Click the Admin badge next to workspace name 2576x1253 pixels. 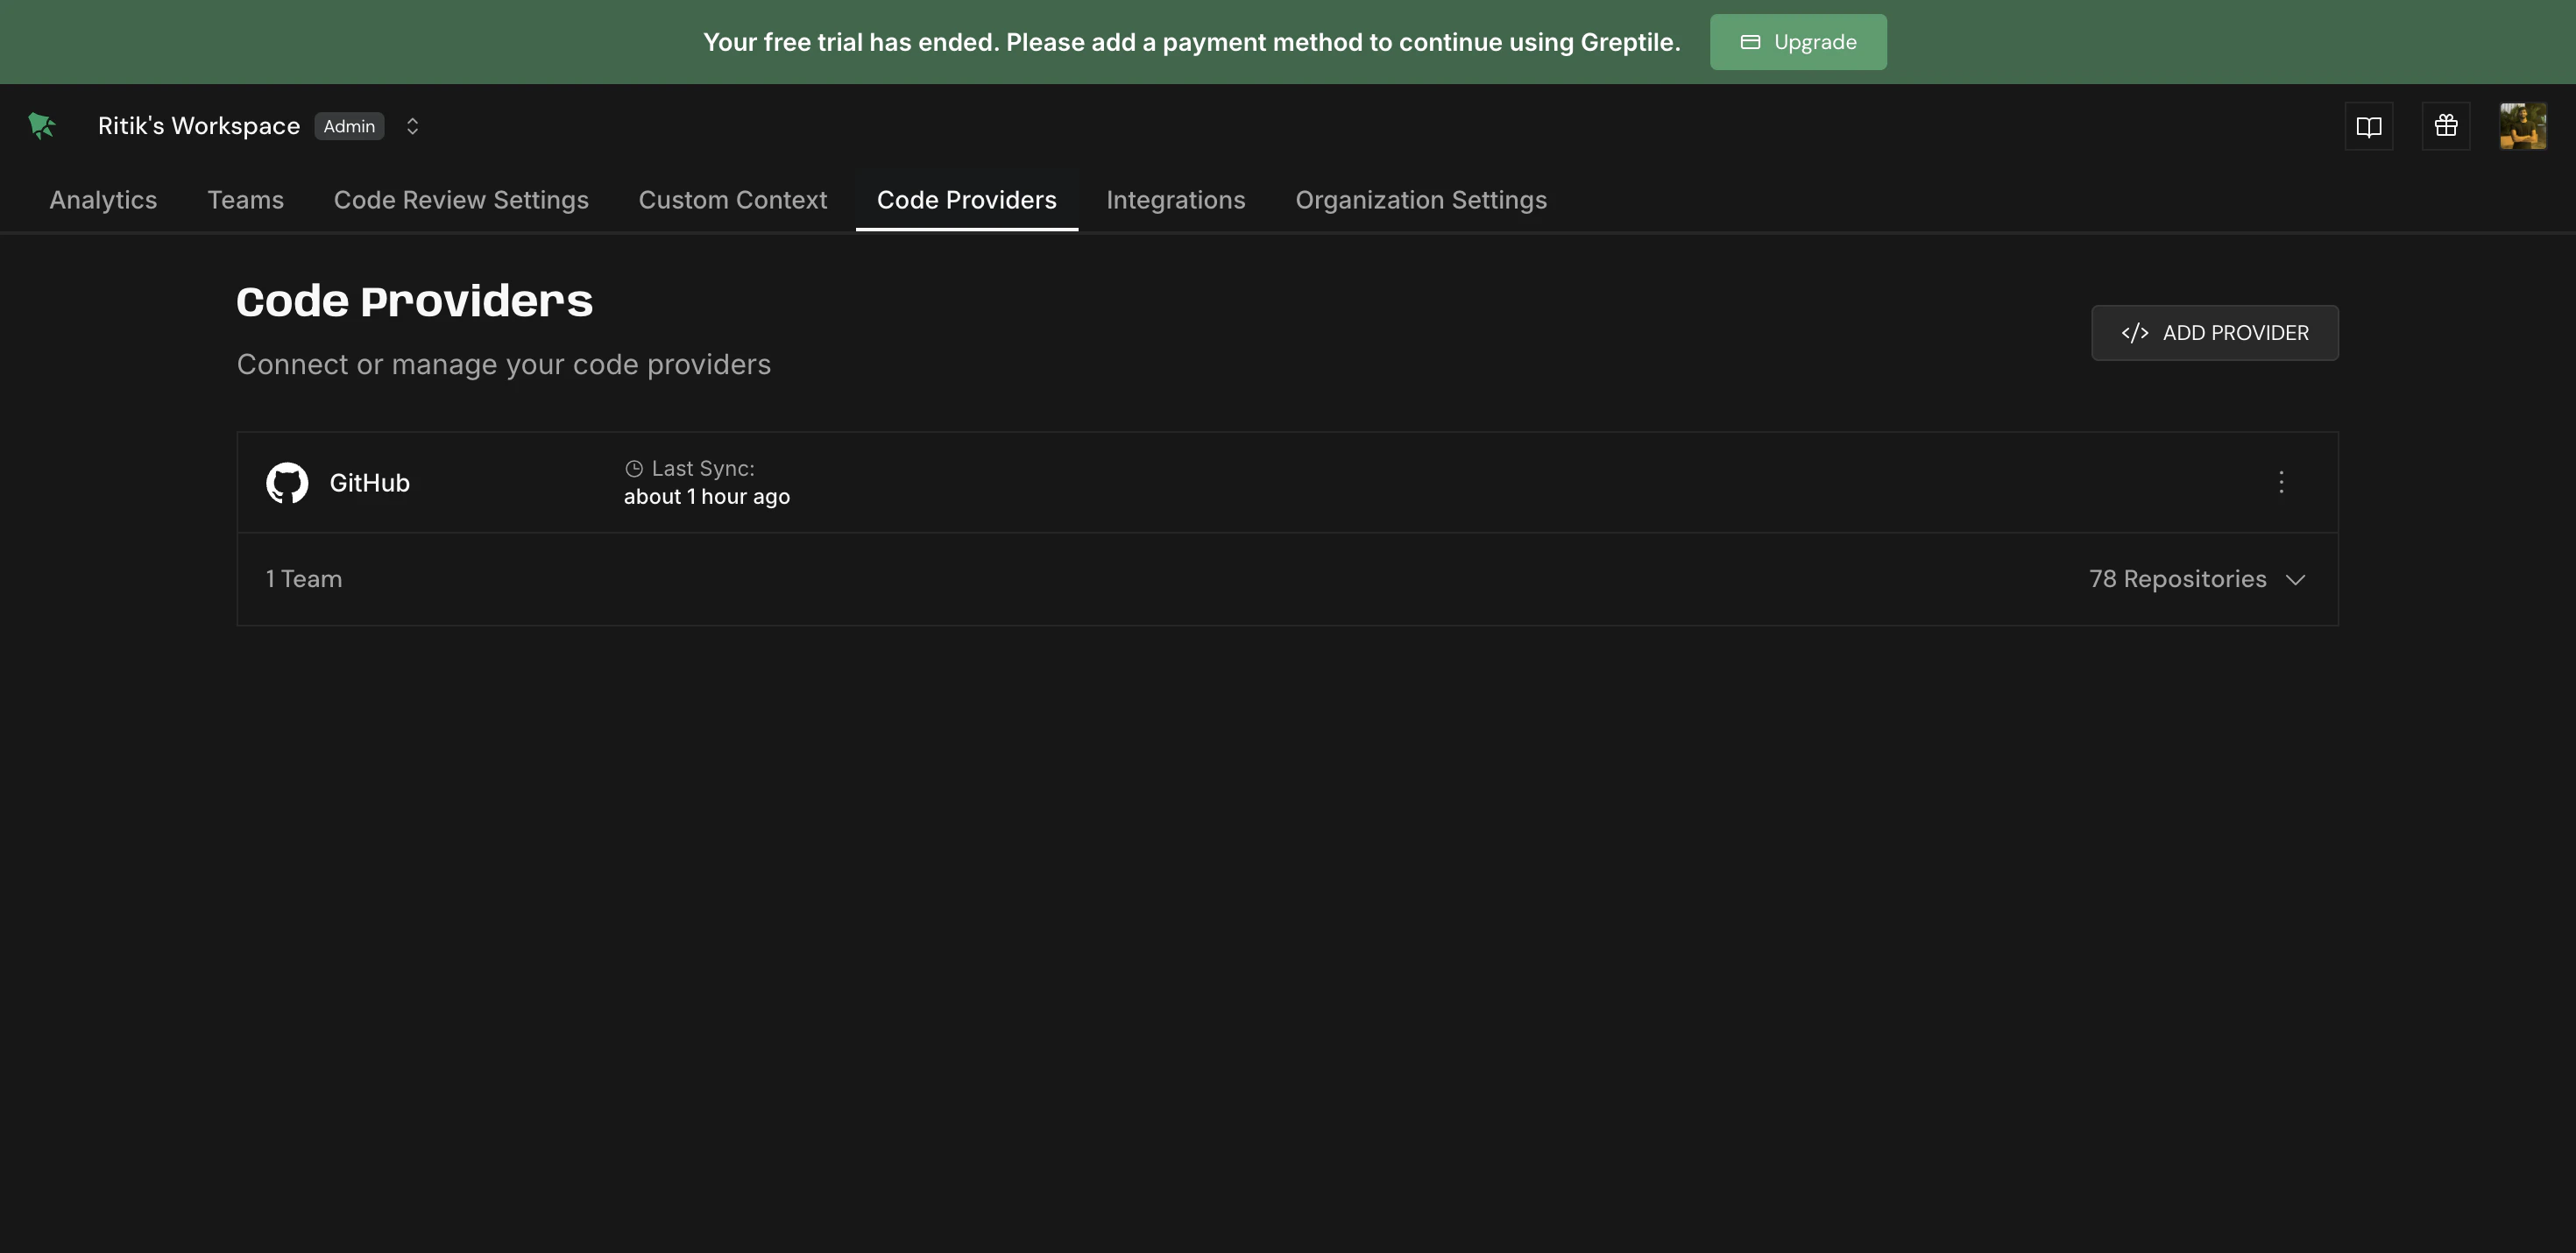click(349, 125)
